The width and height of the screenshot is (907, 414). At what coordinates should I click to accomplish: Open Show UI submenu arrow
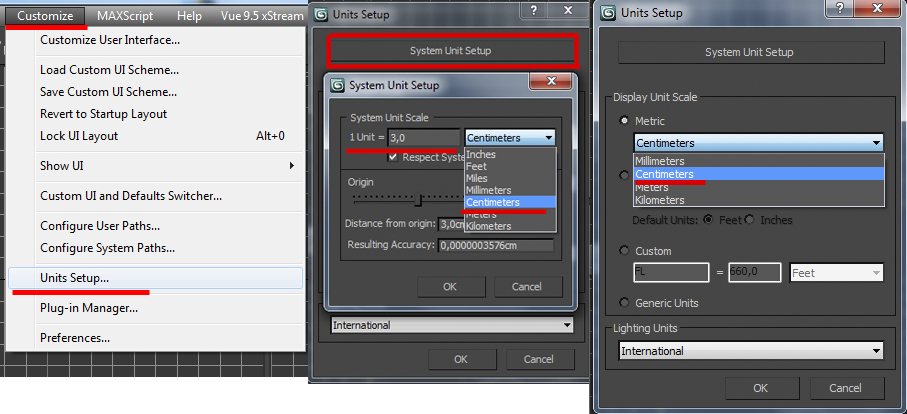pyautogui.click(x=292, y=166)
